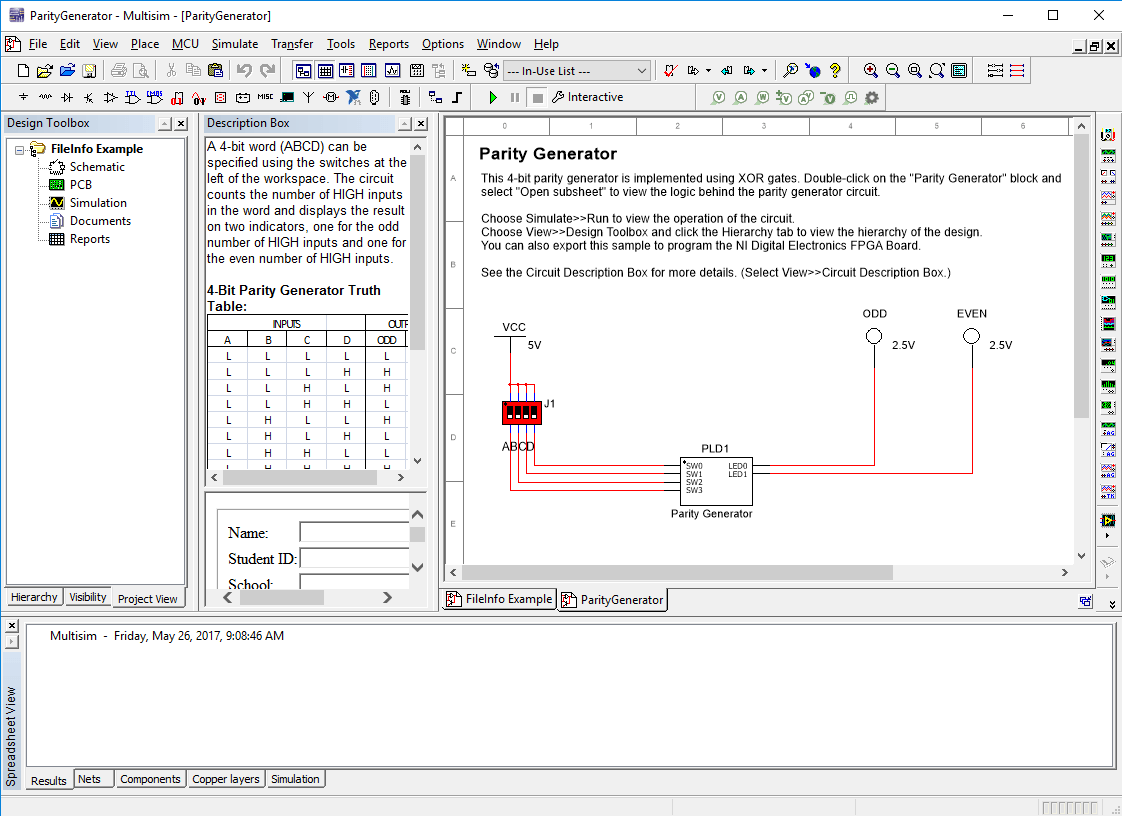This screenshot has width=1122, height=816.
Task: Paste from clipboard toolbar icon
Action: coord(215,70)
